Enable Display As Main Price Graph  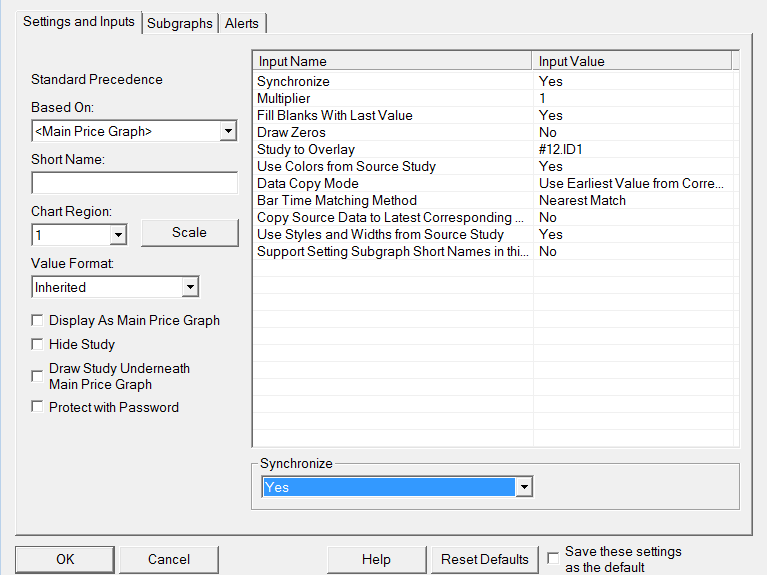[x=37, y=320]
